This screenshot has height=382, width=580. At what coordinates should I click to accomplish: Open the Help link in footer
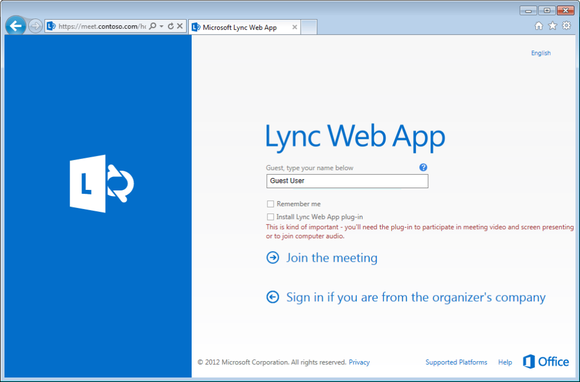coord(505,362)
